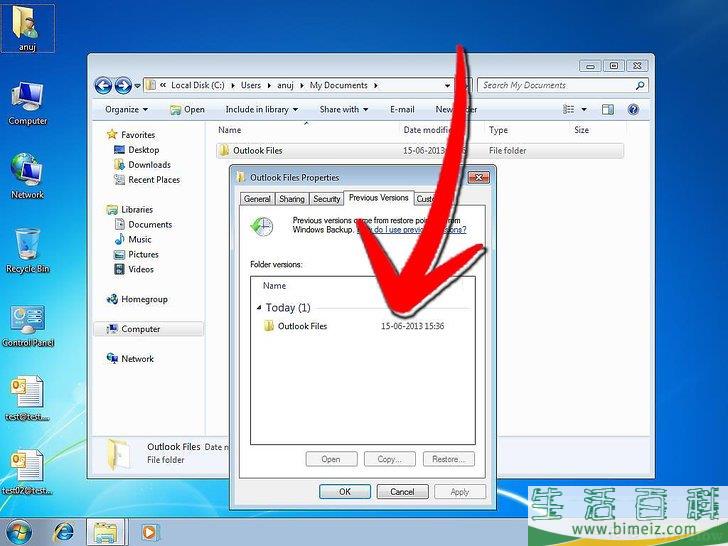The height and width of the screenshot is (546, 728).
Task: Open the Network desktop icon
Action: pyautogui.click(x=27, y=176)
